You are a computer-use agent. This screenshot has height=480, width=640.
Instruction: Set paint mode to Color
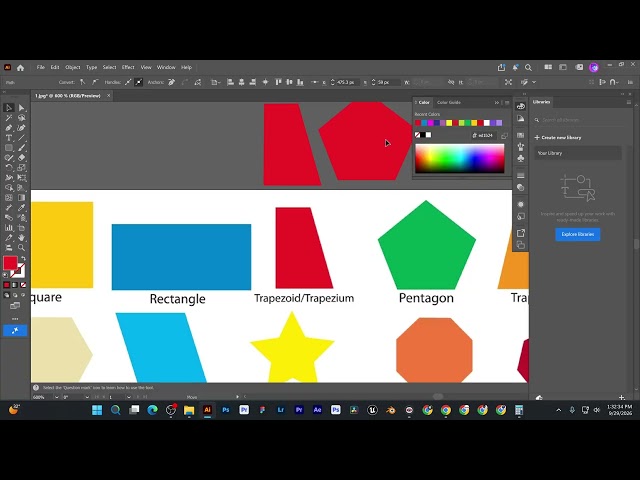pos(7,285)
